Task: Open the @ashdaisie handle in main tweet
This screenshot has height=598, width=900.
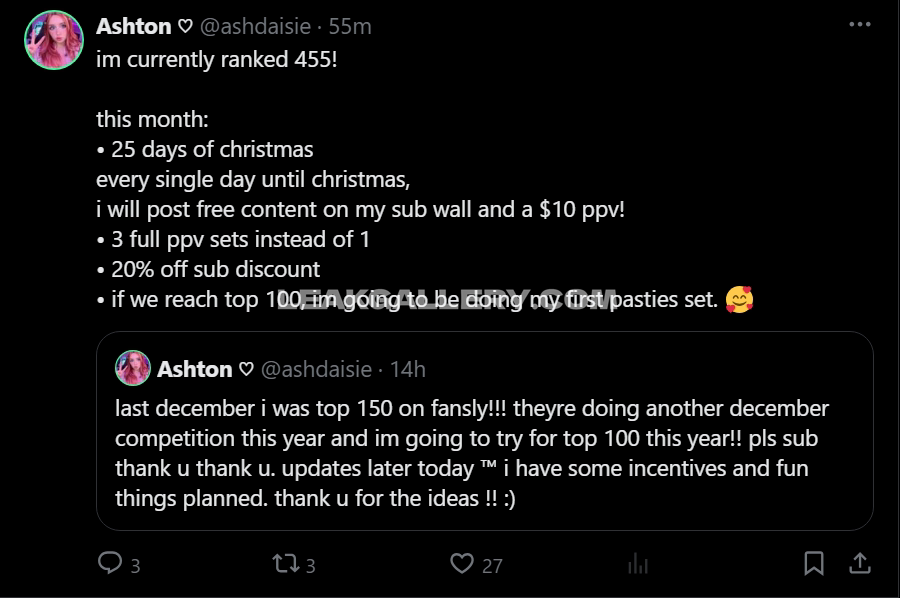Action: pos(259,26)
